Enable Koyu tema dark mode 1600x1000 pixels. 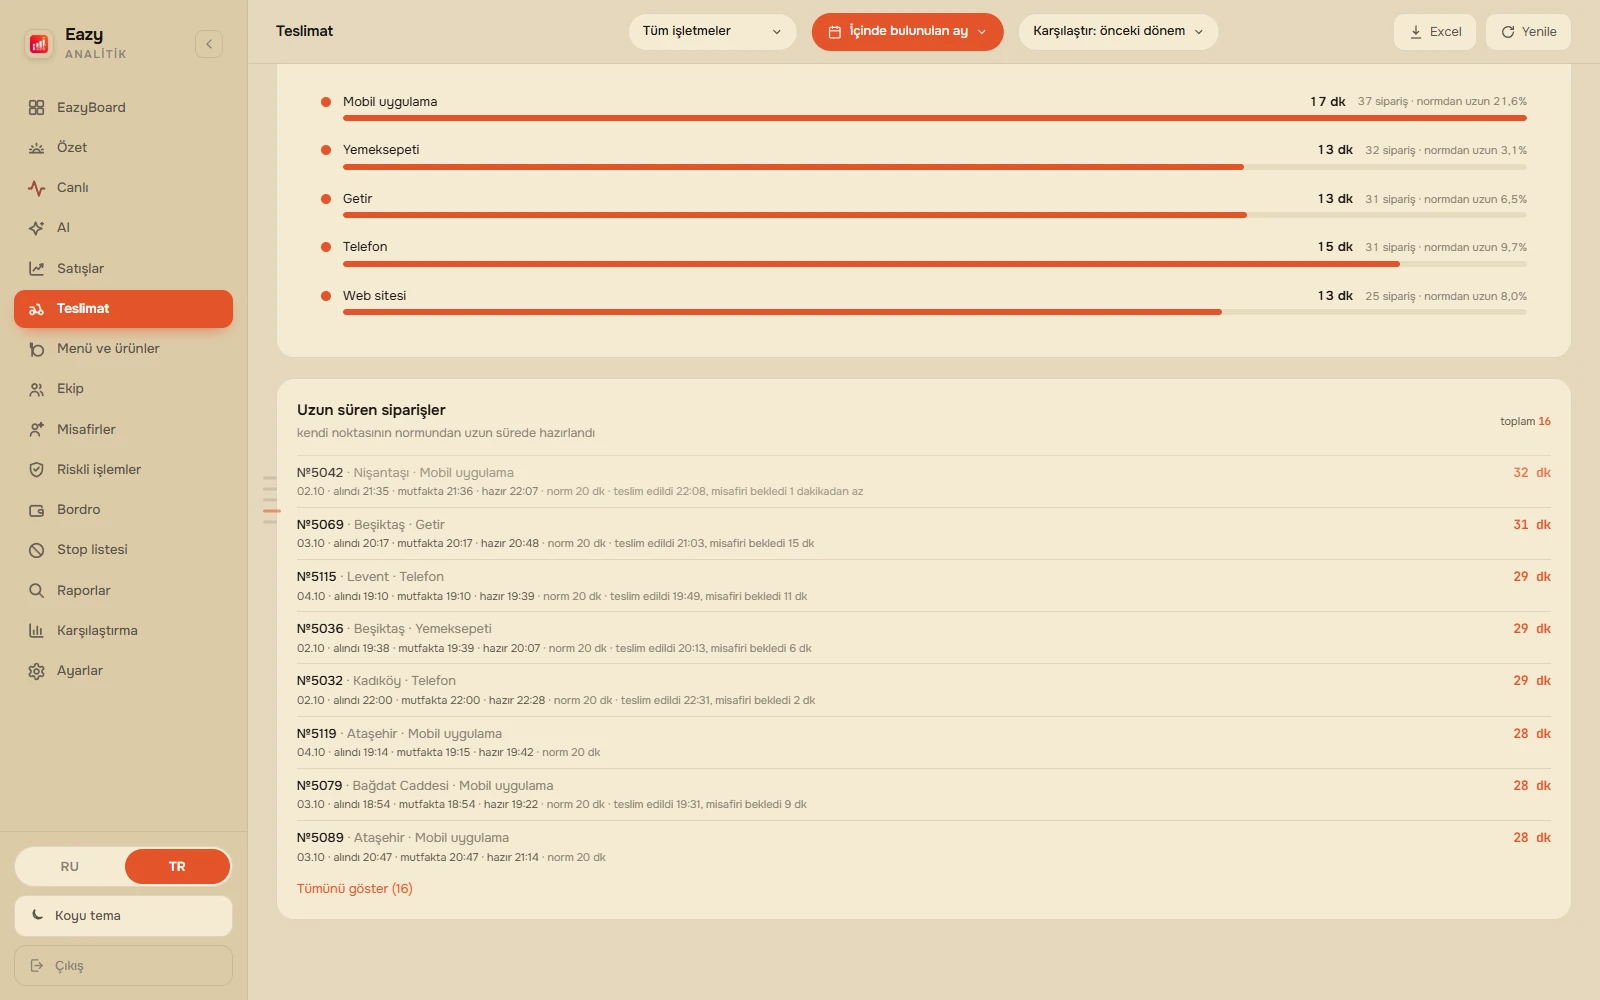123,916
